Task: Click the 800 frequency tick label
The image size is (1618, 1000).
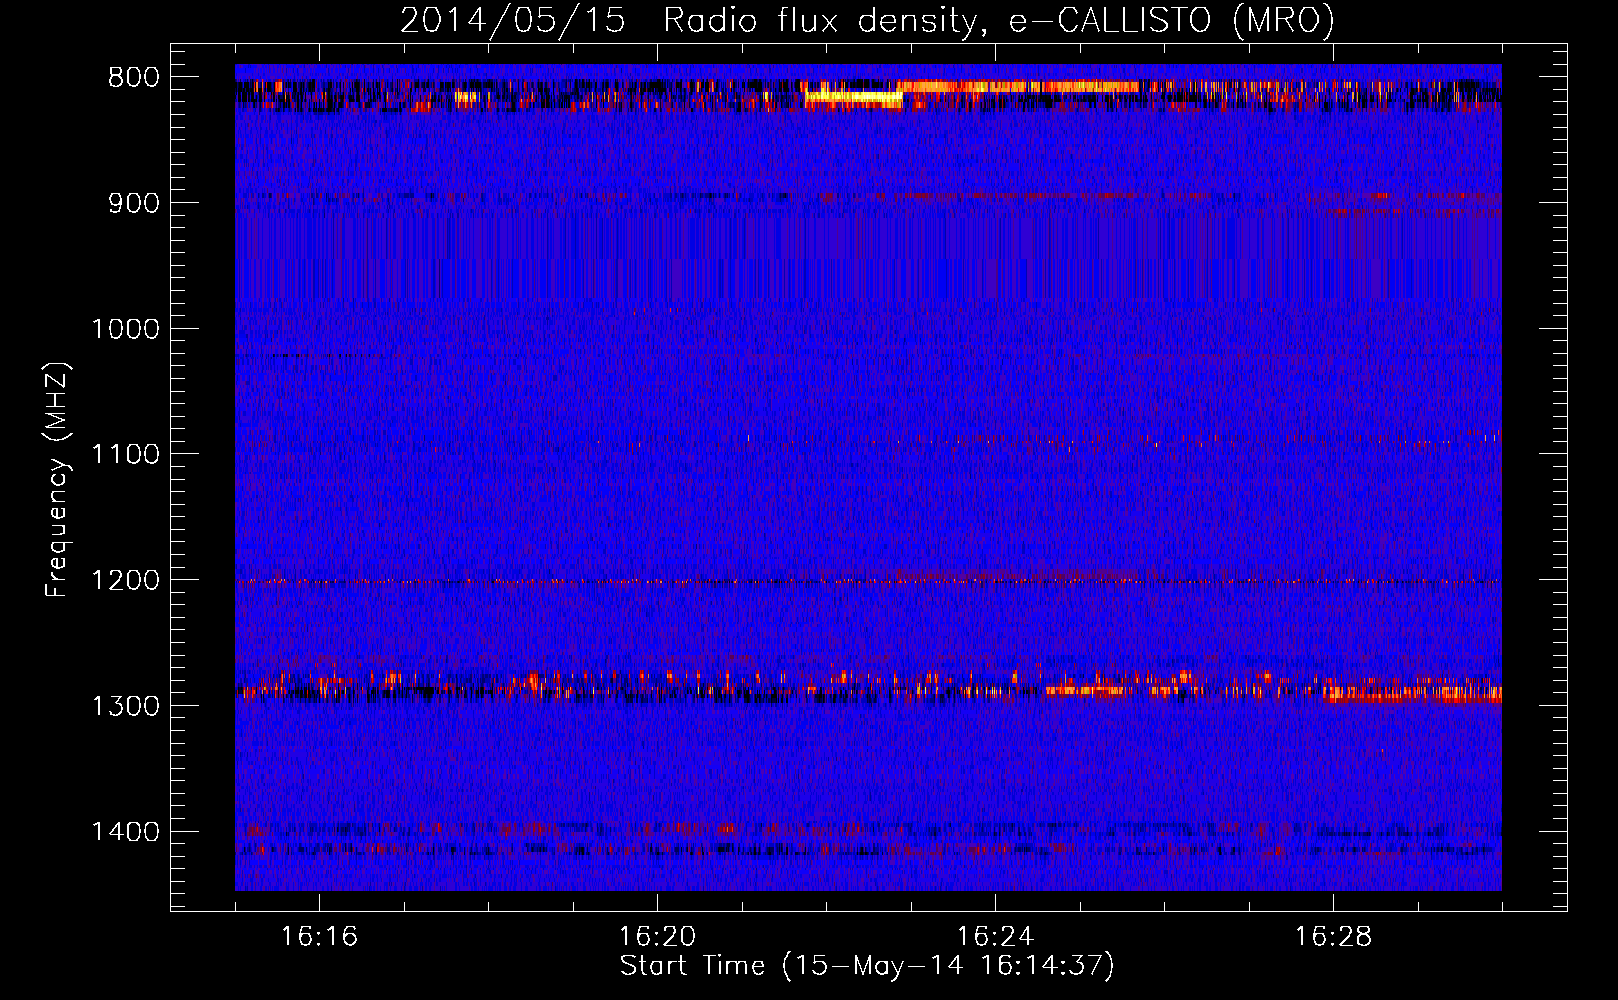Action: pos(134,78)
